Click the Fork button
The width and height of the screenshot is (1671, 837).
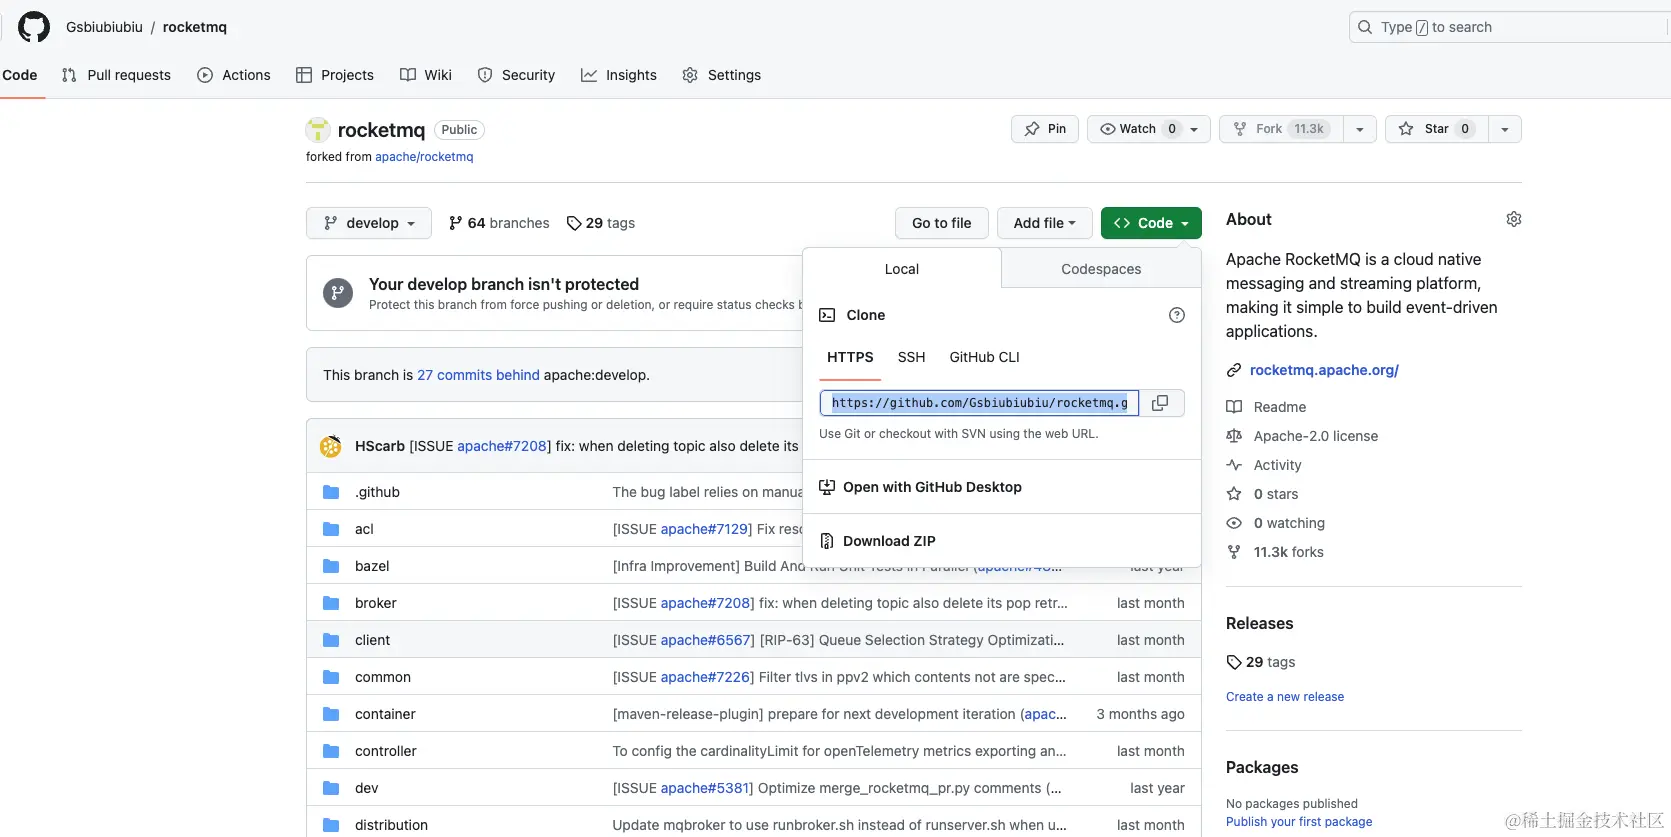(x=1281, y=129)
